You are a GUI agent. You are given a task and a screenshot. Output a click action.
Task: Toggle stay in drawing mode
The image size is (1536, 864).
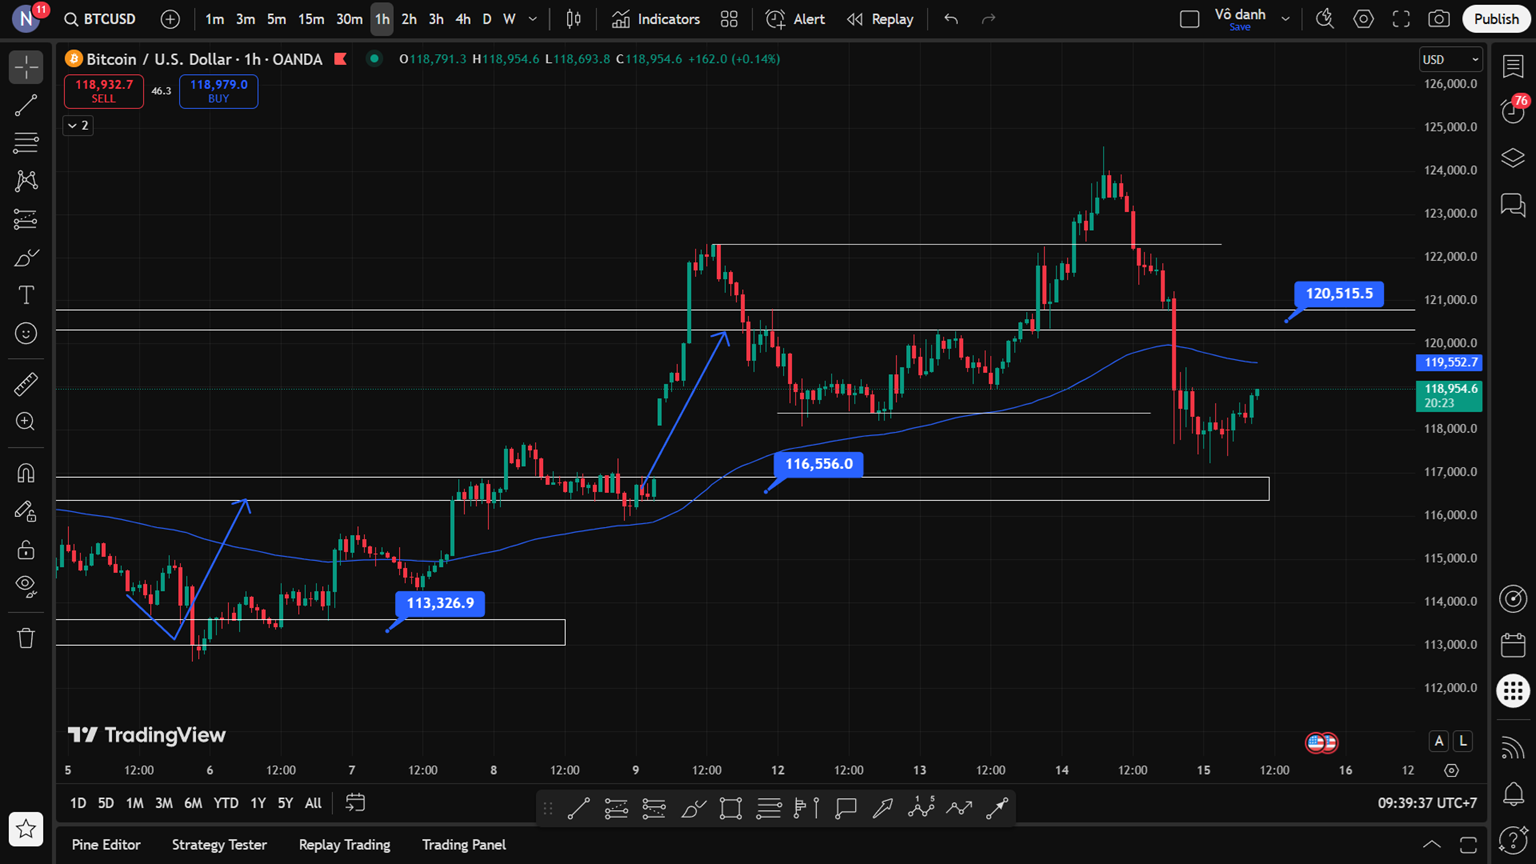click(26, 511)
